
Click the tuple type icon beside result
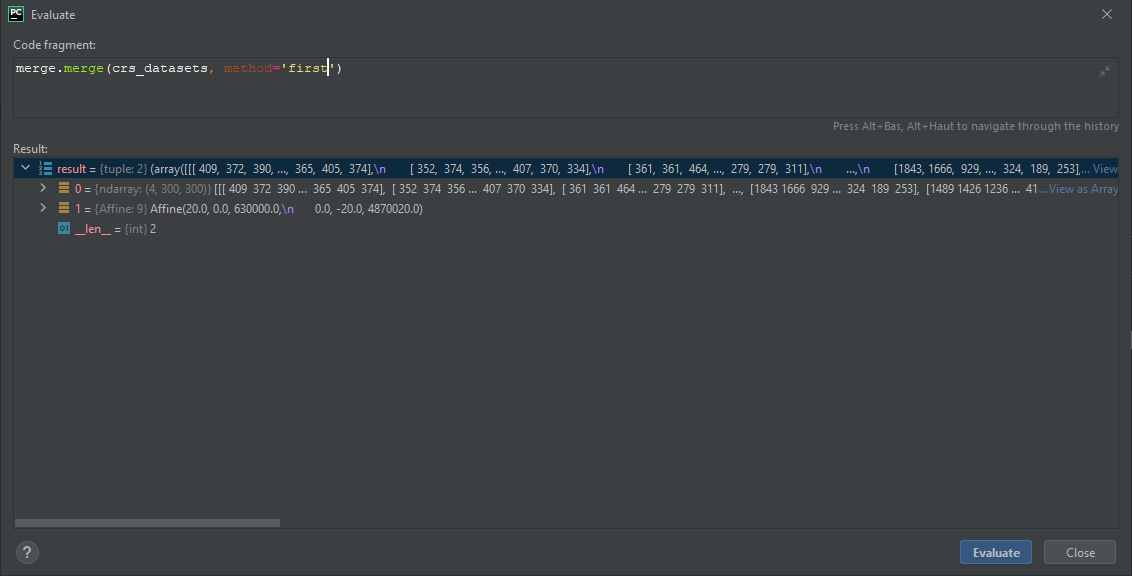(46, 168)
